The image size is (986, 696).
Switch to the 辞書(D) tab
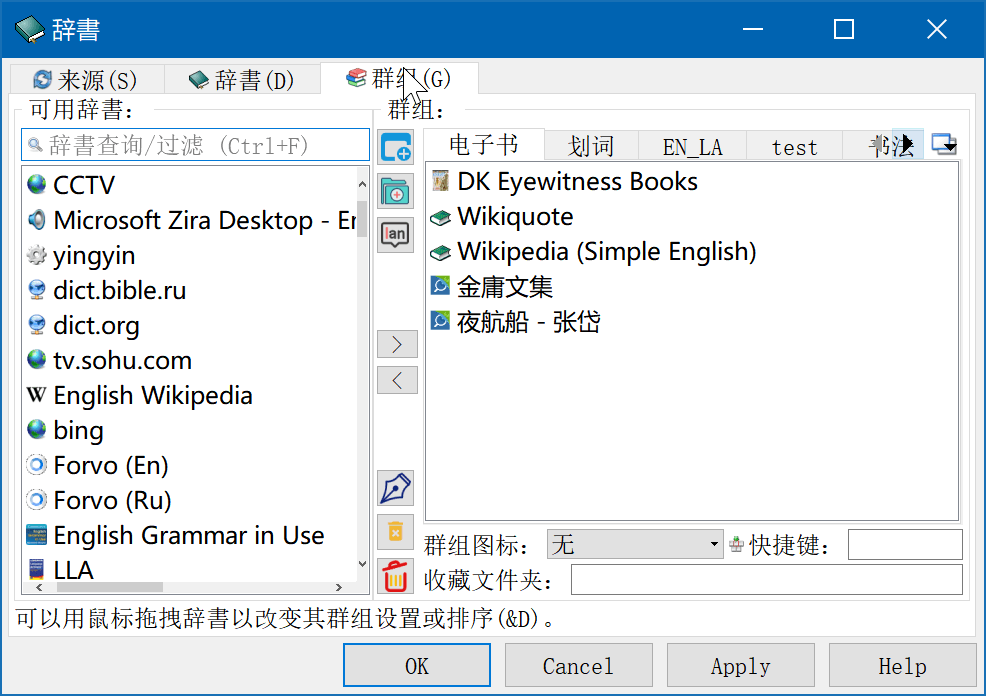coord(242,80)
